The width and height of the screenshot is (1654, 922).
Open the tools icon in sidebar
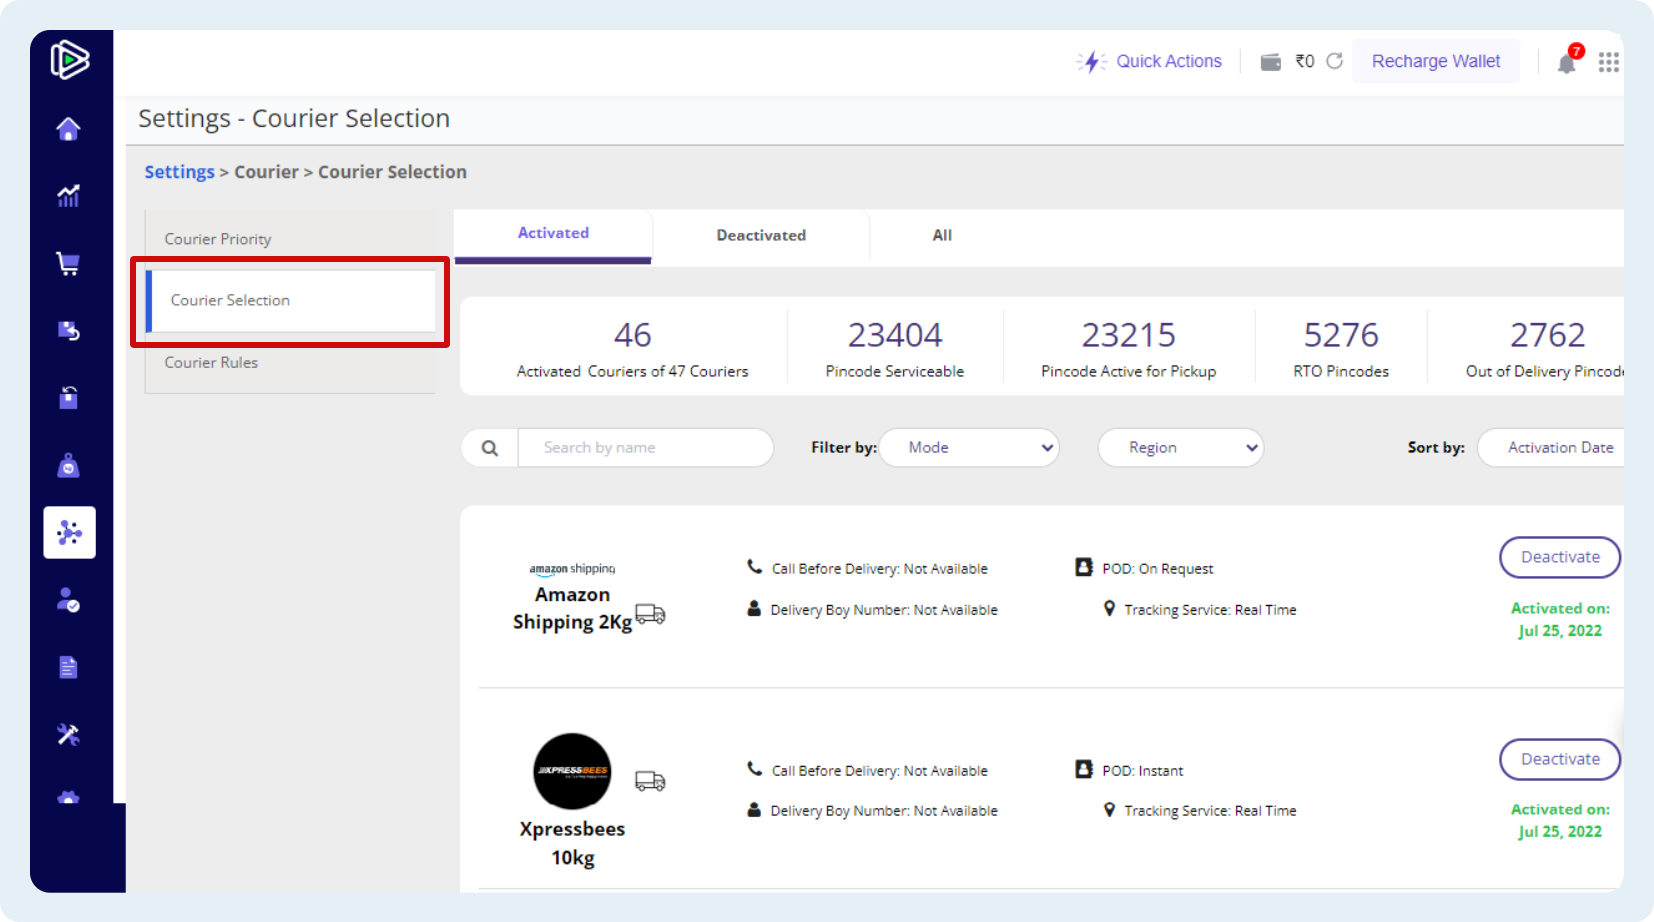click(x=68, y=734)
